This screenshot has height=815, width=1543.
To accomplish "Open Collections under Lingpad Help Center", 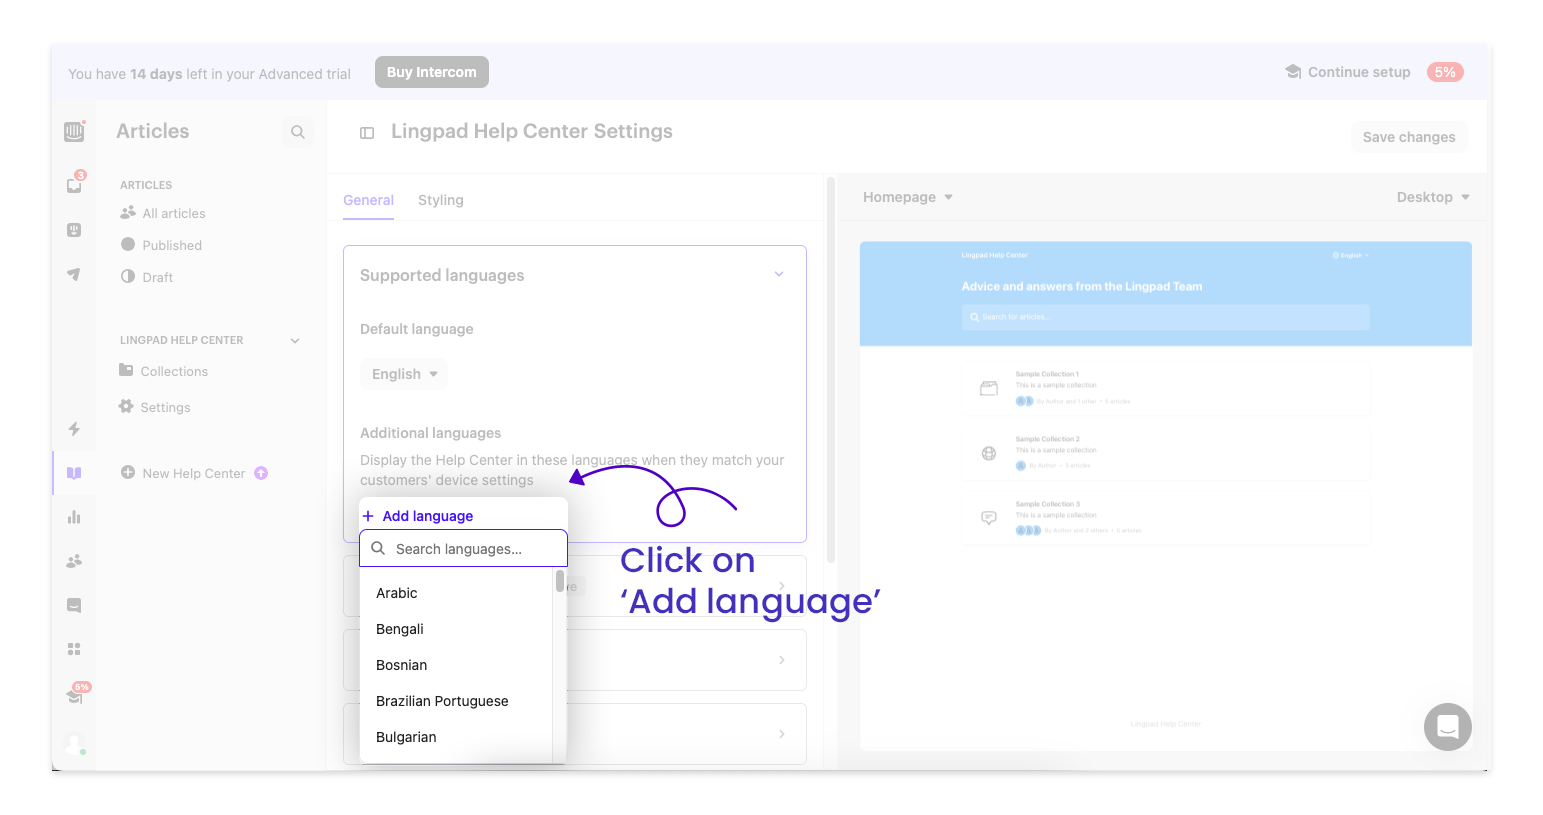I will click(x=174, y=371).
